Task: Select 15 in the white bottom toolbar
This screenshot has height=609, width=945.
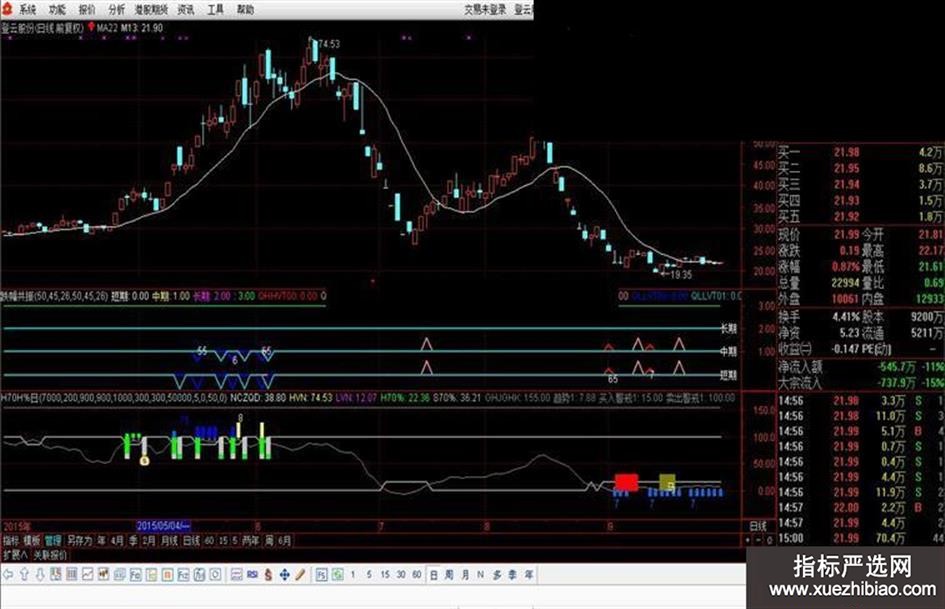Action: tap(385, 575)
